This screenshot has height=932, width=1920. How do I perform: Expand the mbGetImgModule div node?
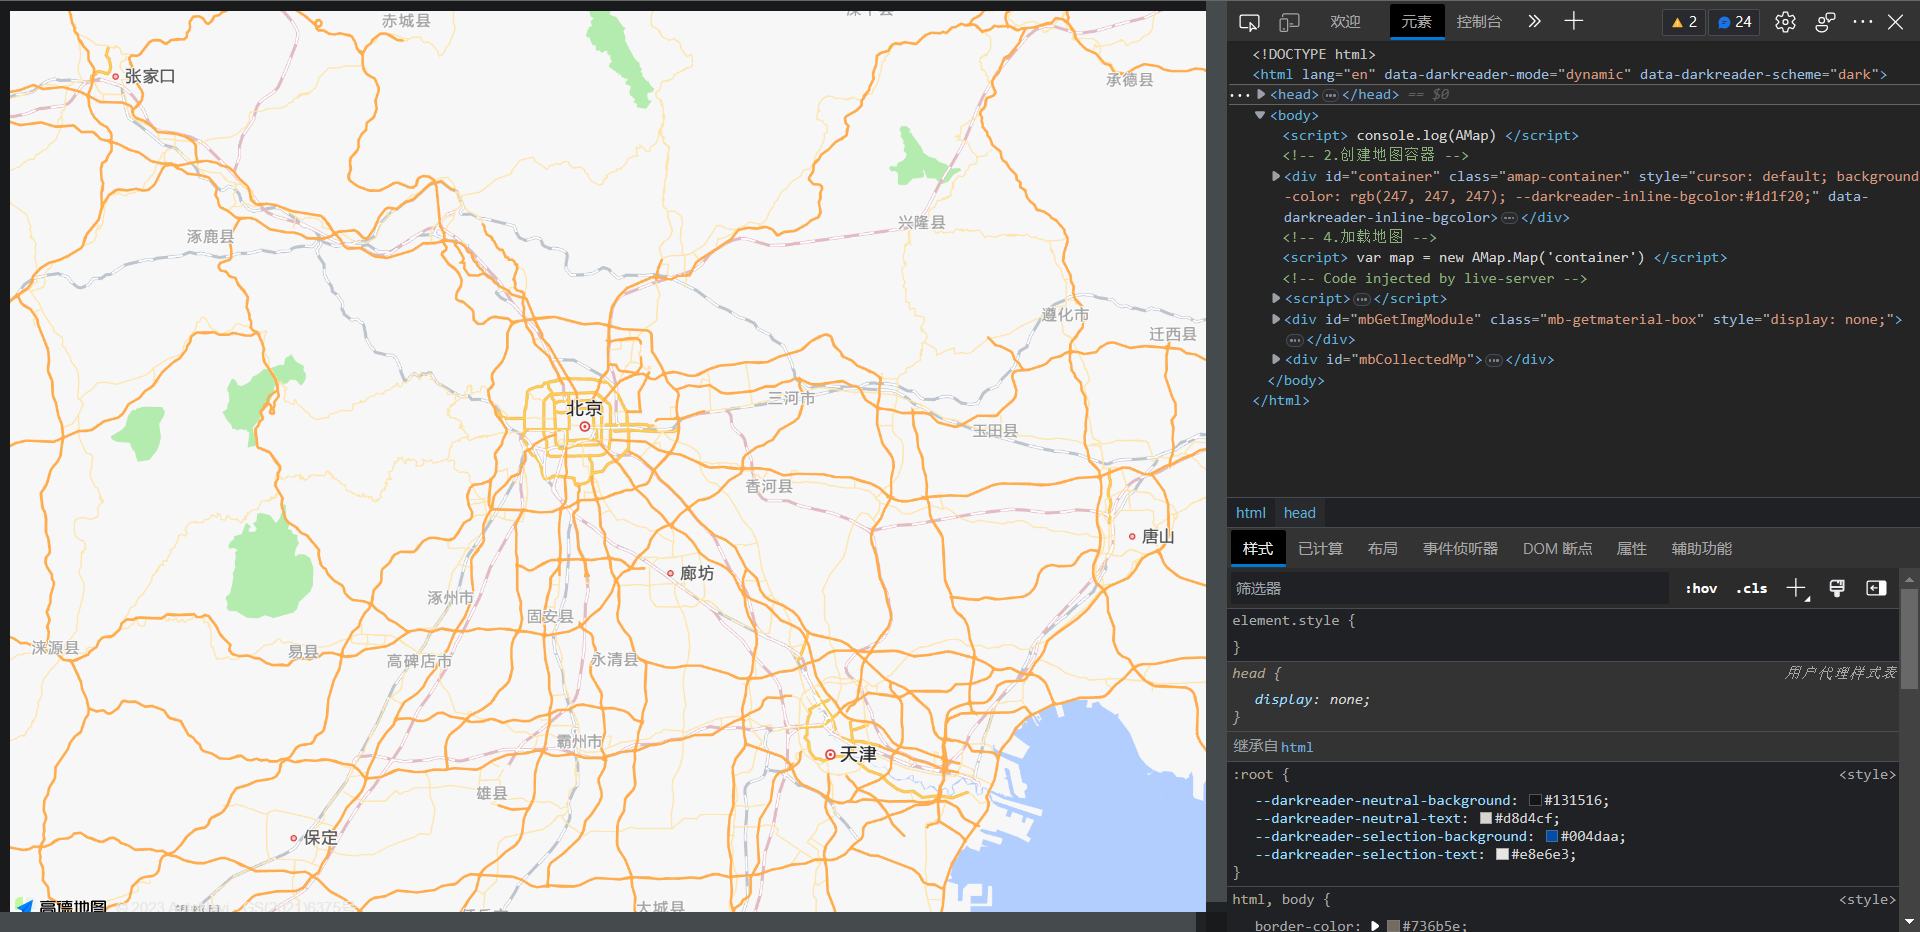tap(1276, 319)
